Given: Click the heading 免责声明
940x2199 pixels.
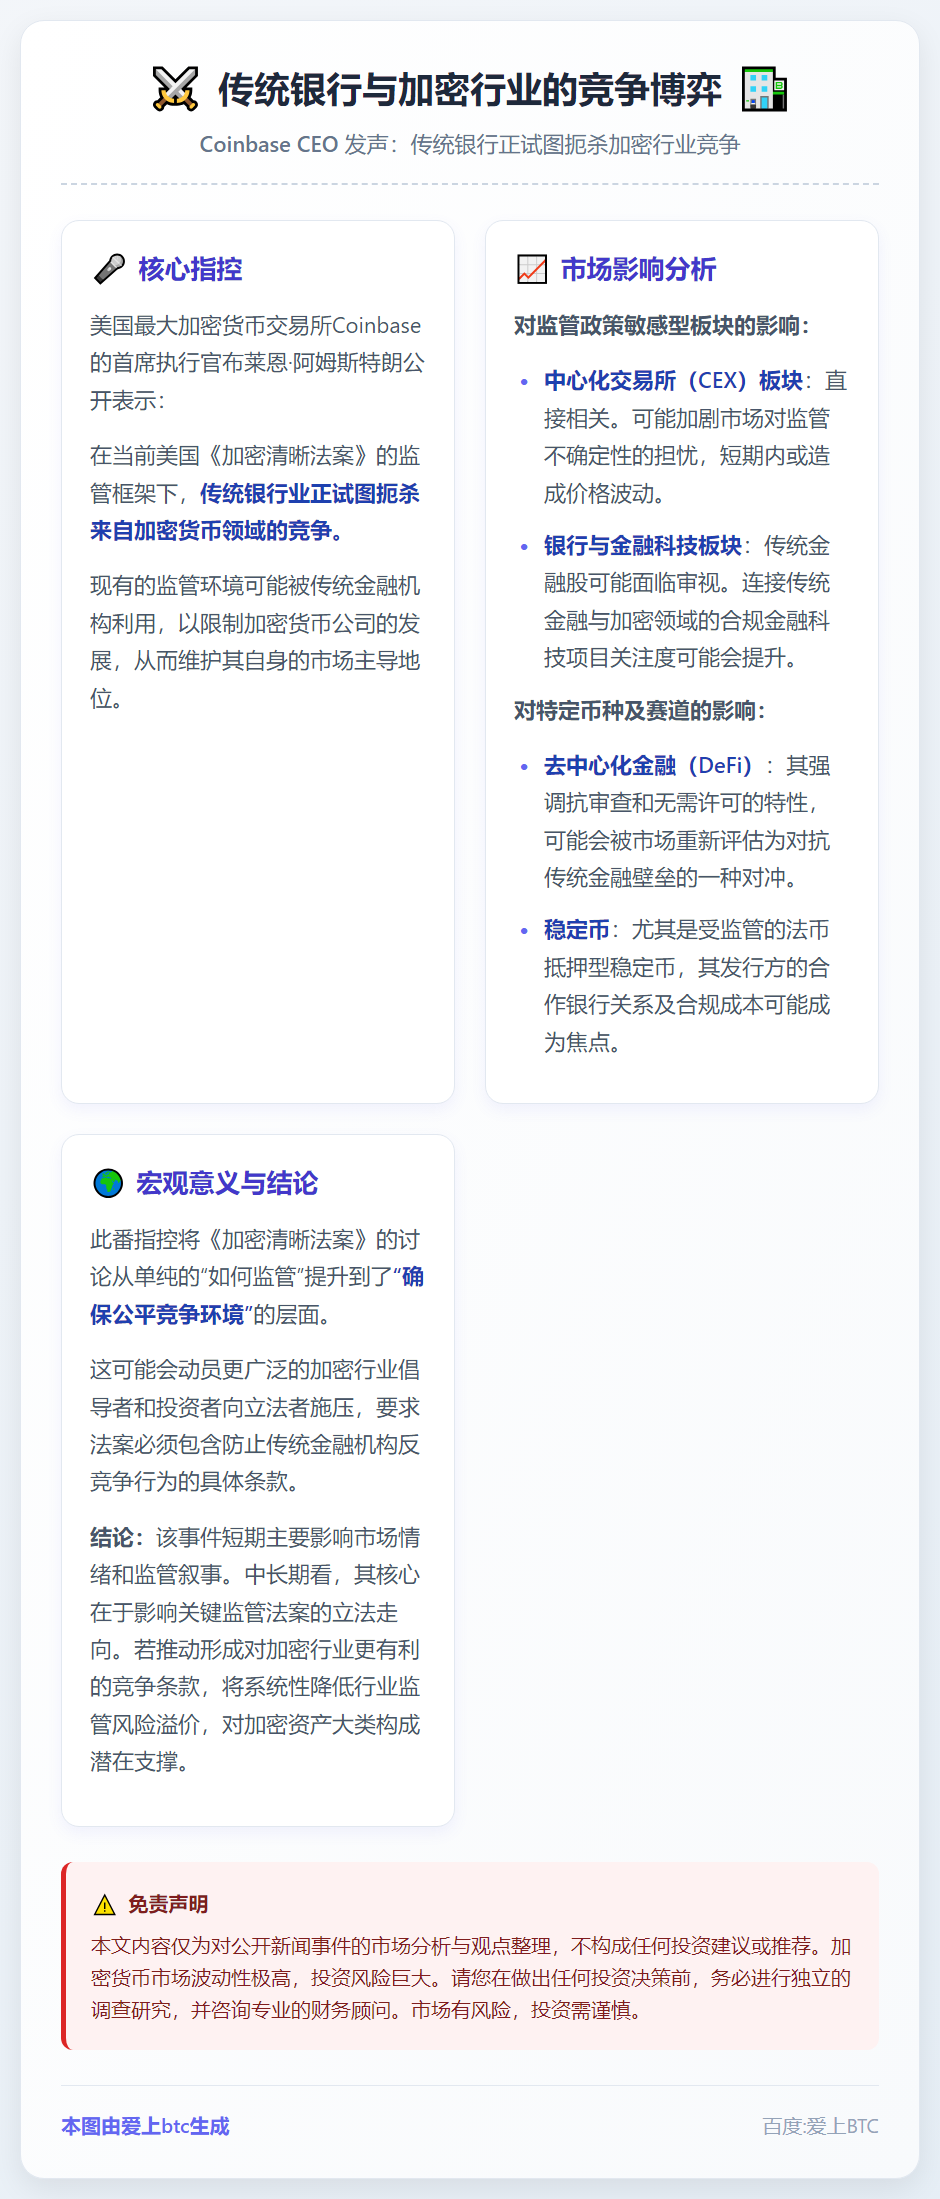Looking at the screenshot, I should point(168,1904).
